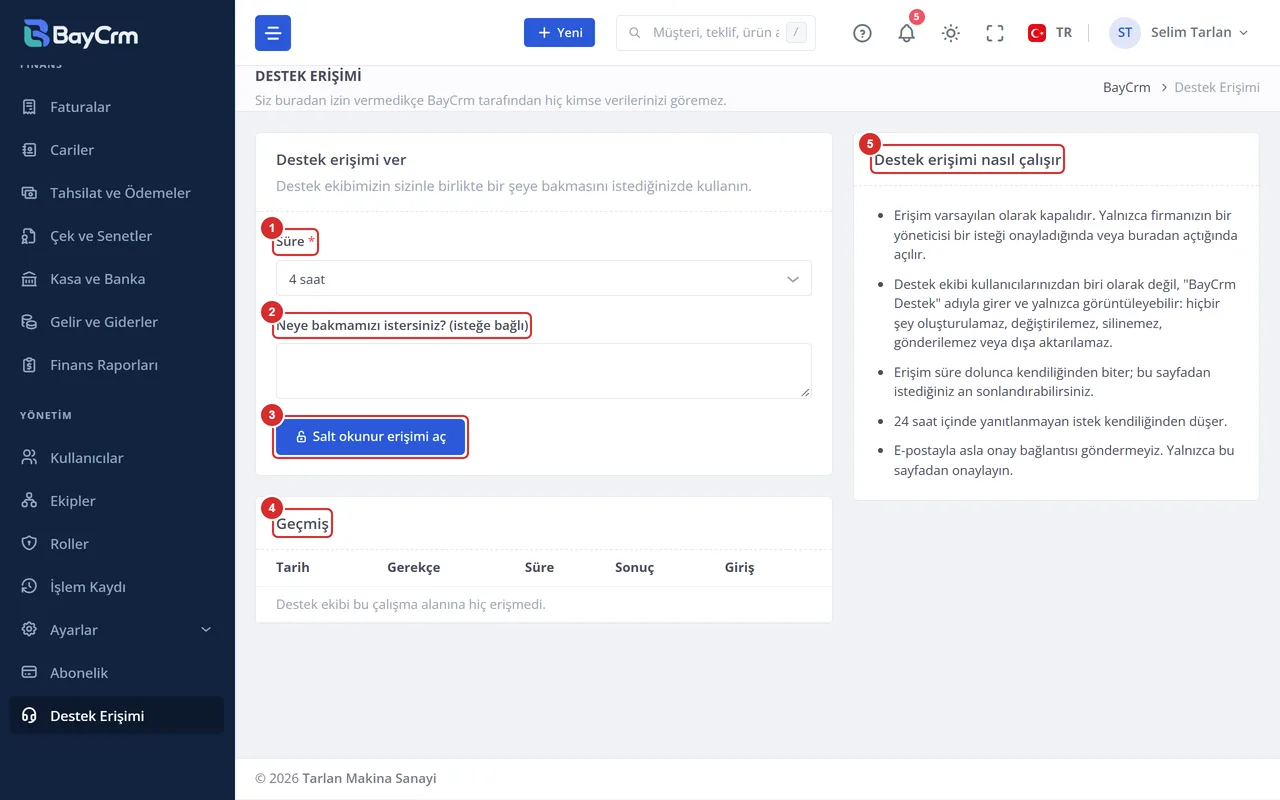The height and width of the screenshot is (800, 1280).
Task: Click Kasa ve Banka icon
Action: click(x=30, y=279)
